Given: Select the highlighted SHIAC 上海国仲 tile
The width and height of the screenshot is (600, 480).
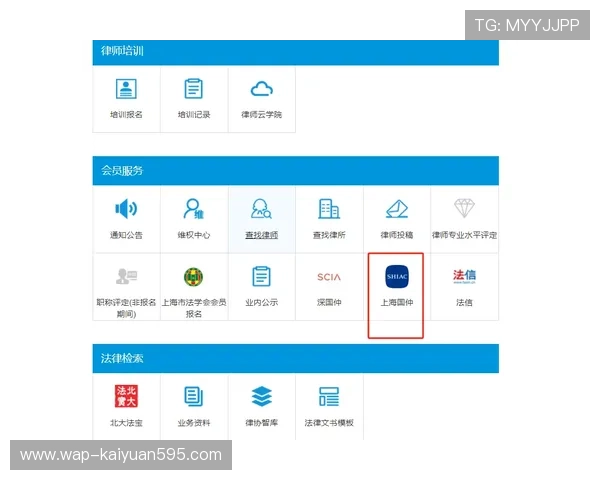Looking at the screenshot, I should [397, 277].
